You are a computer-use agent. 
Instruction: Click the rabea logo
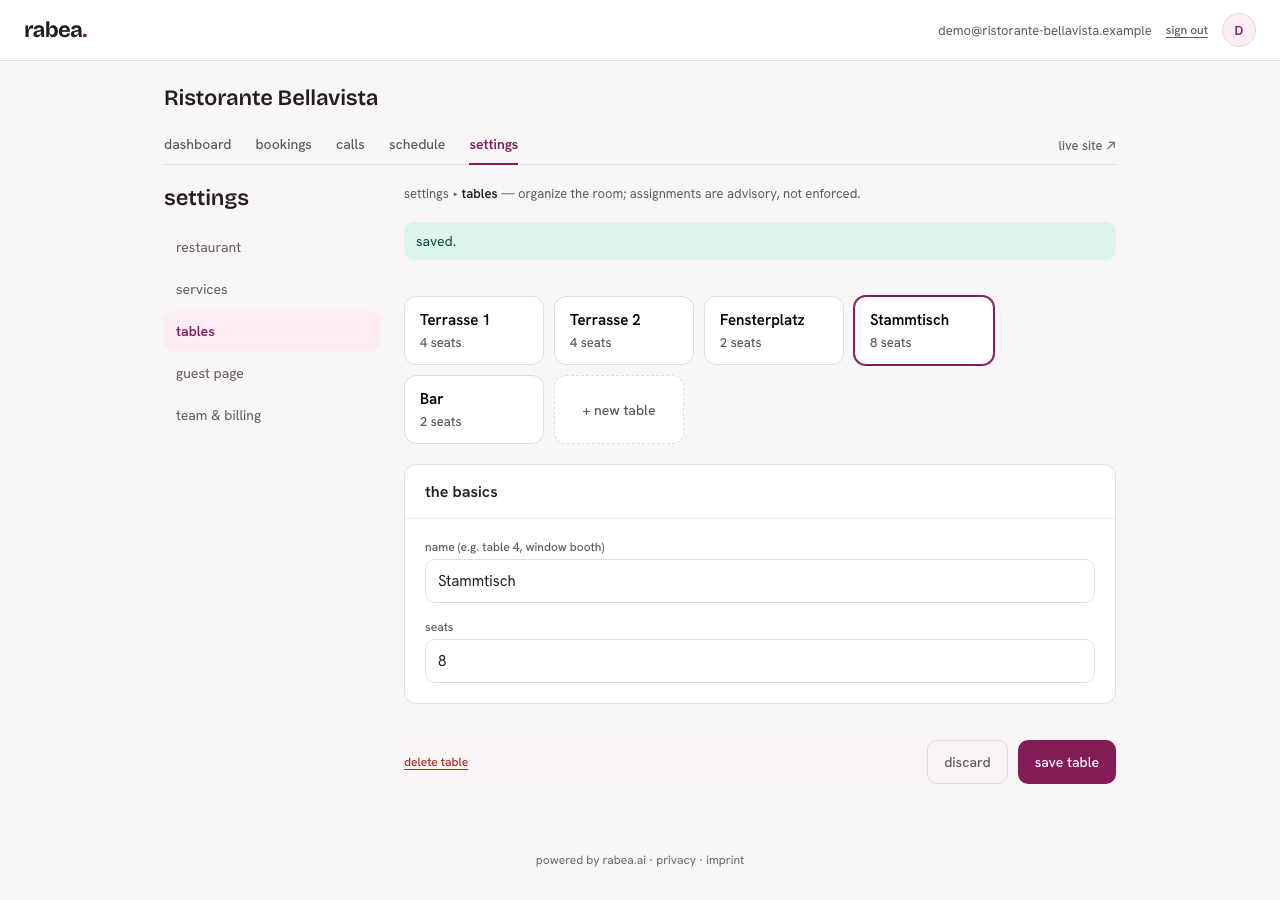56,30
